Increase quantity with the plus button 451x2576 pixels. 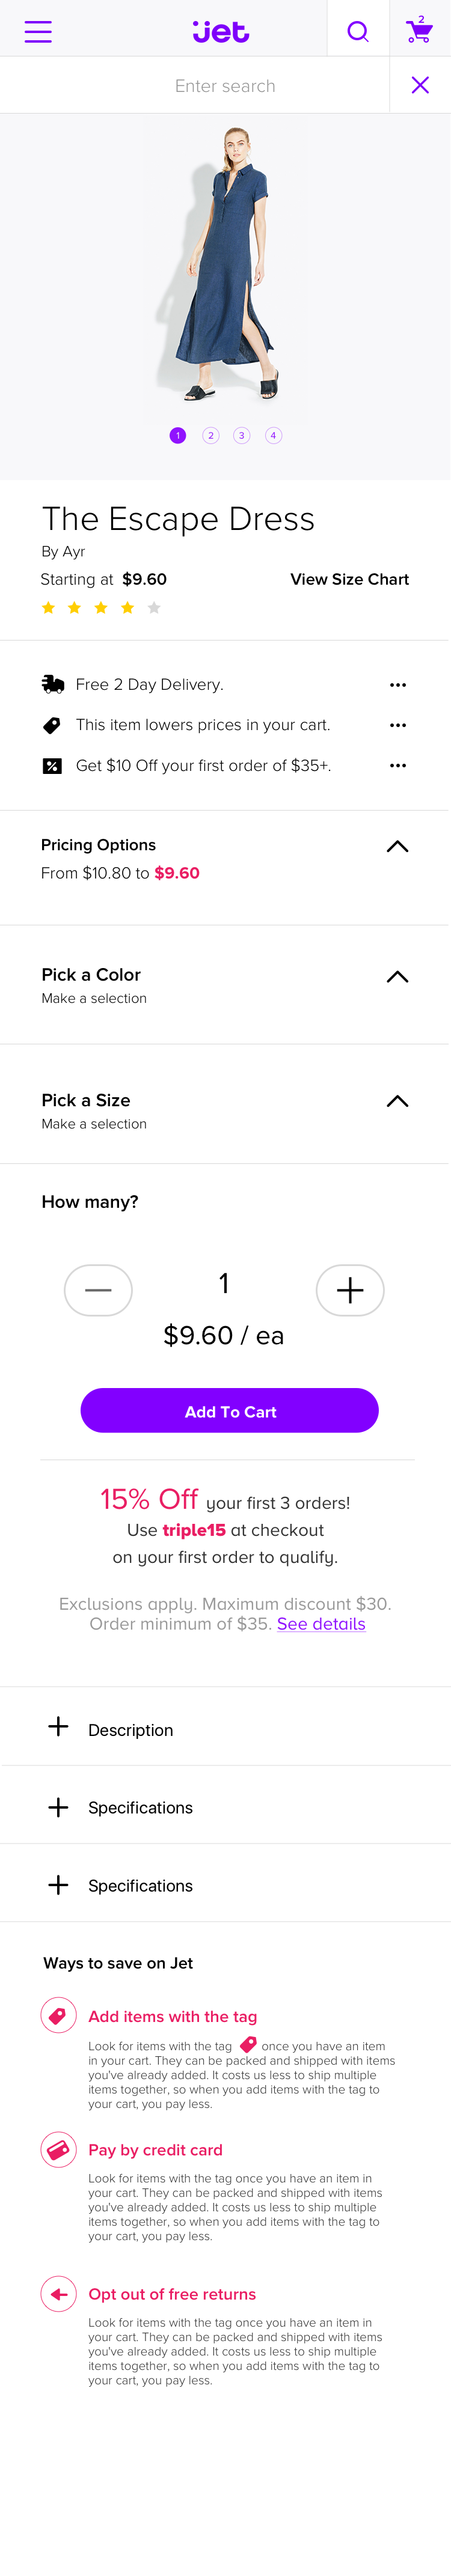[x=350, y=1290]
